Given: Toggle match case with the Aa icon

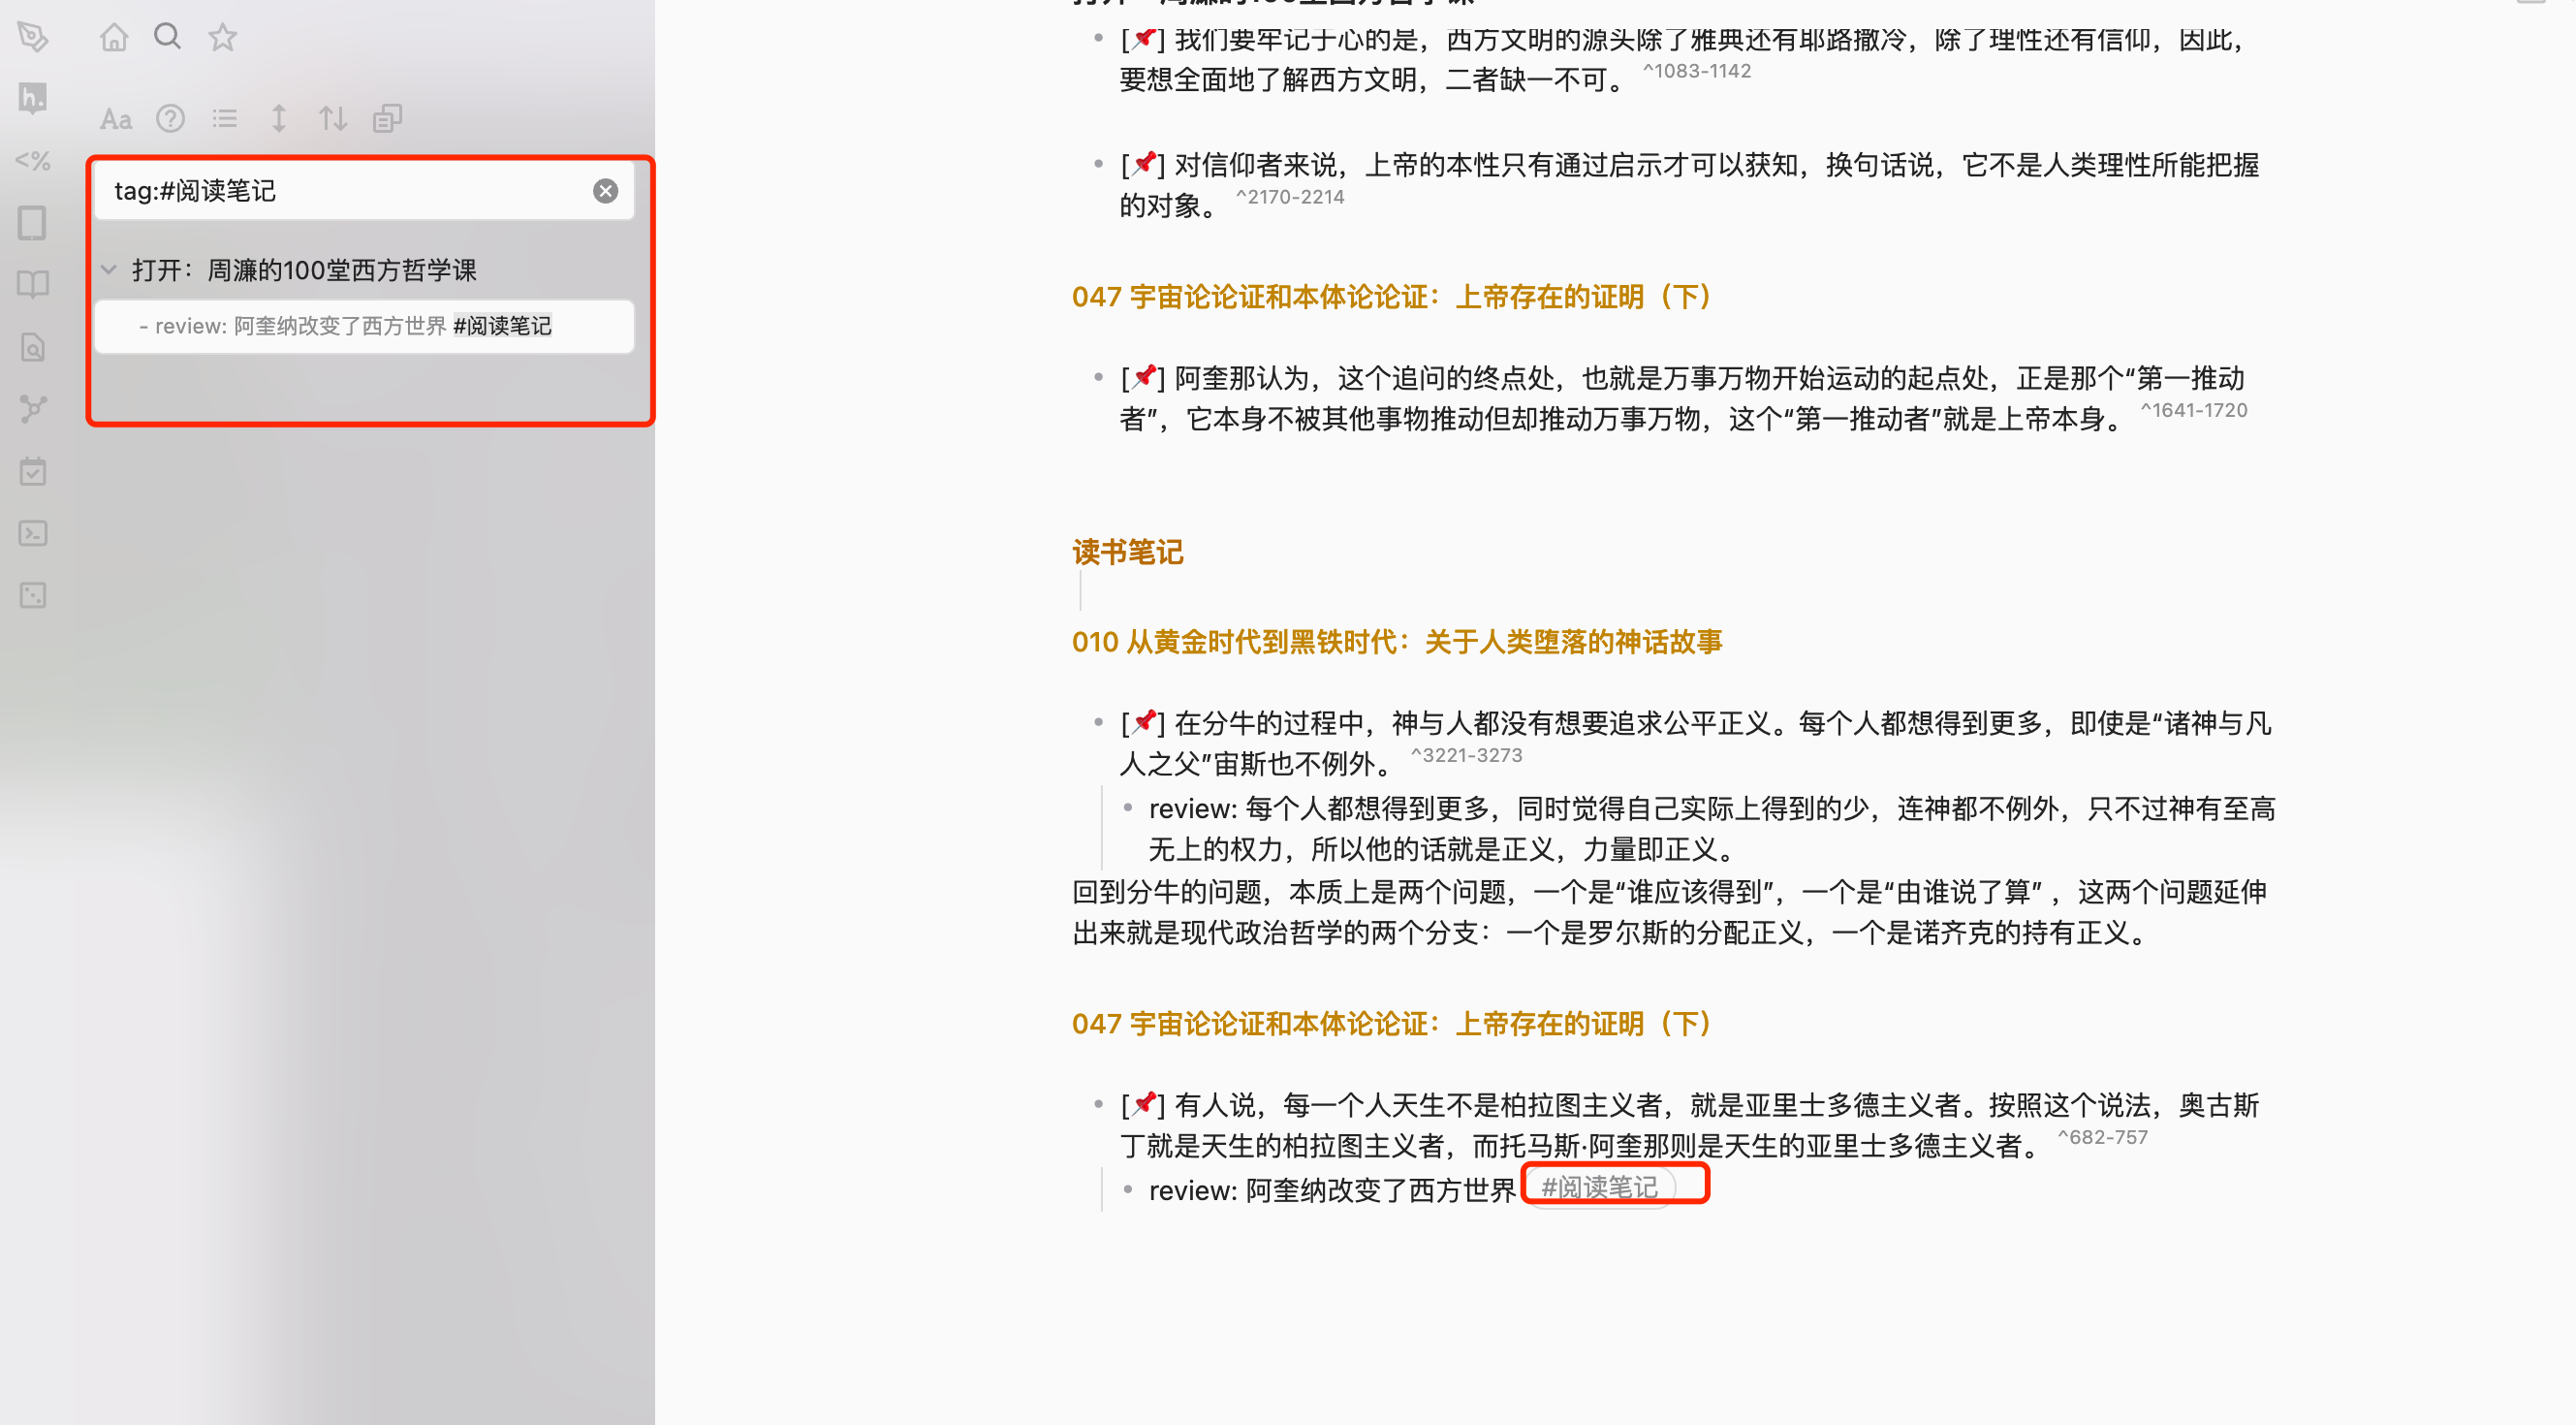Looking at the screenshot, I should tap(115, 118).
